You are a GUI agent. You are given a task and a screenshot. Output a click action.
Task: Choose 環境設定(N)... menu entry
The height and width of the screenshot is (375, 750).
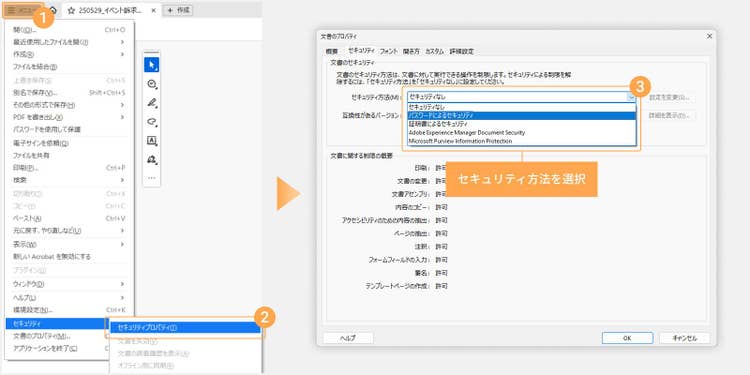point(70,310)
